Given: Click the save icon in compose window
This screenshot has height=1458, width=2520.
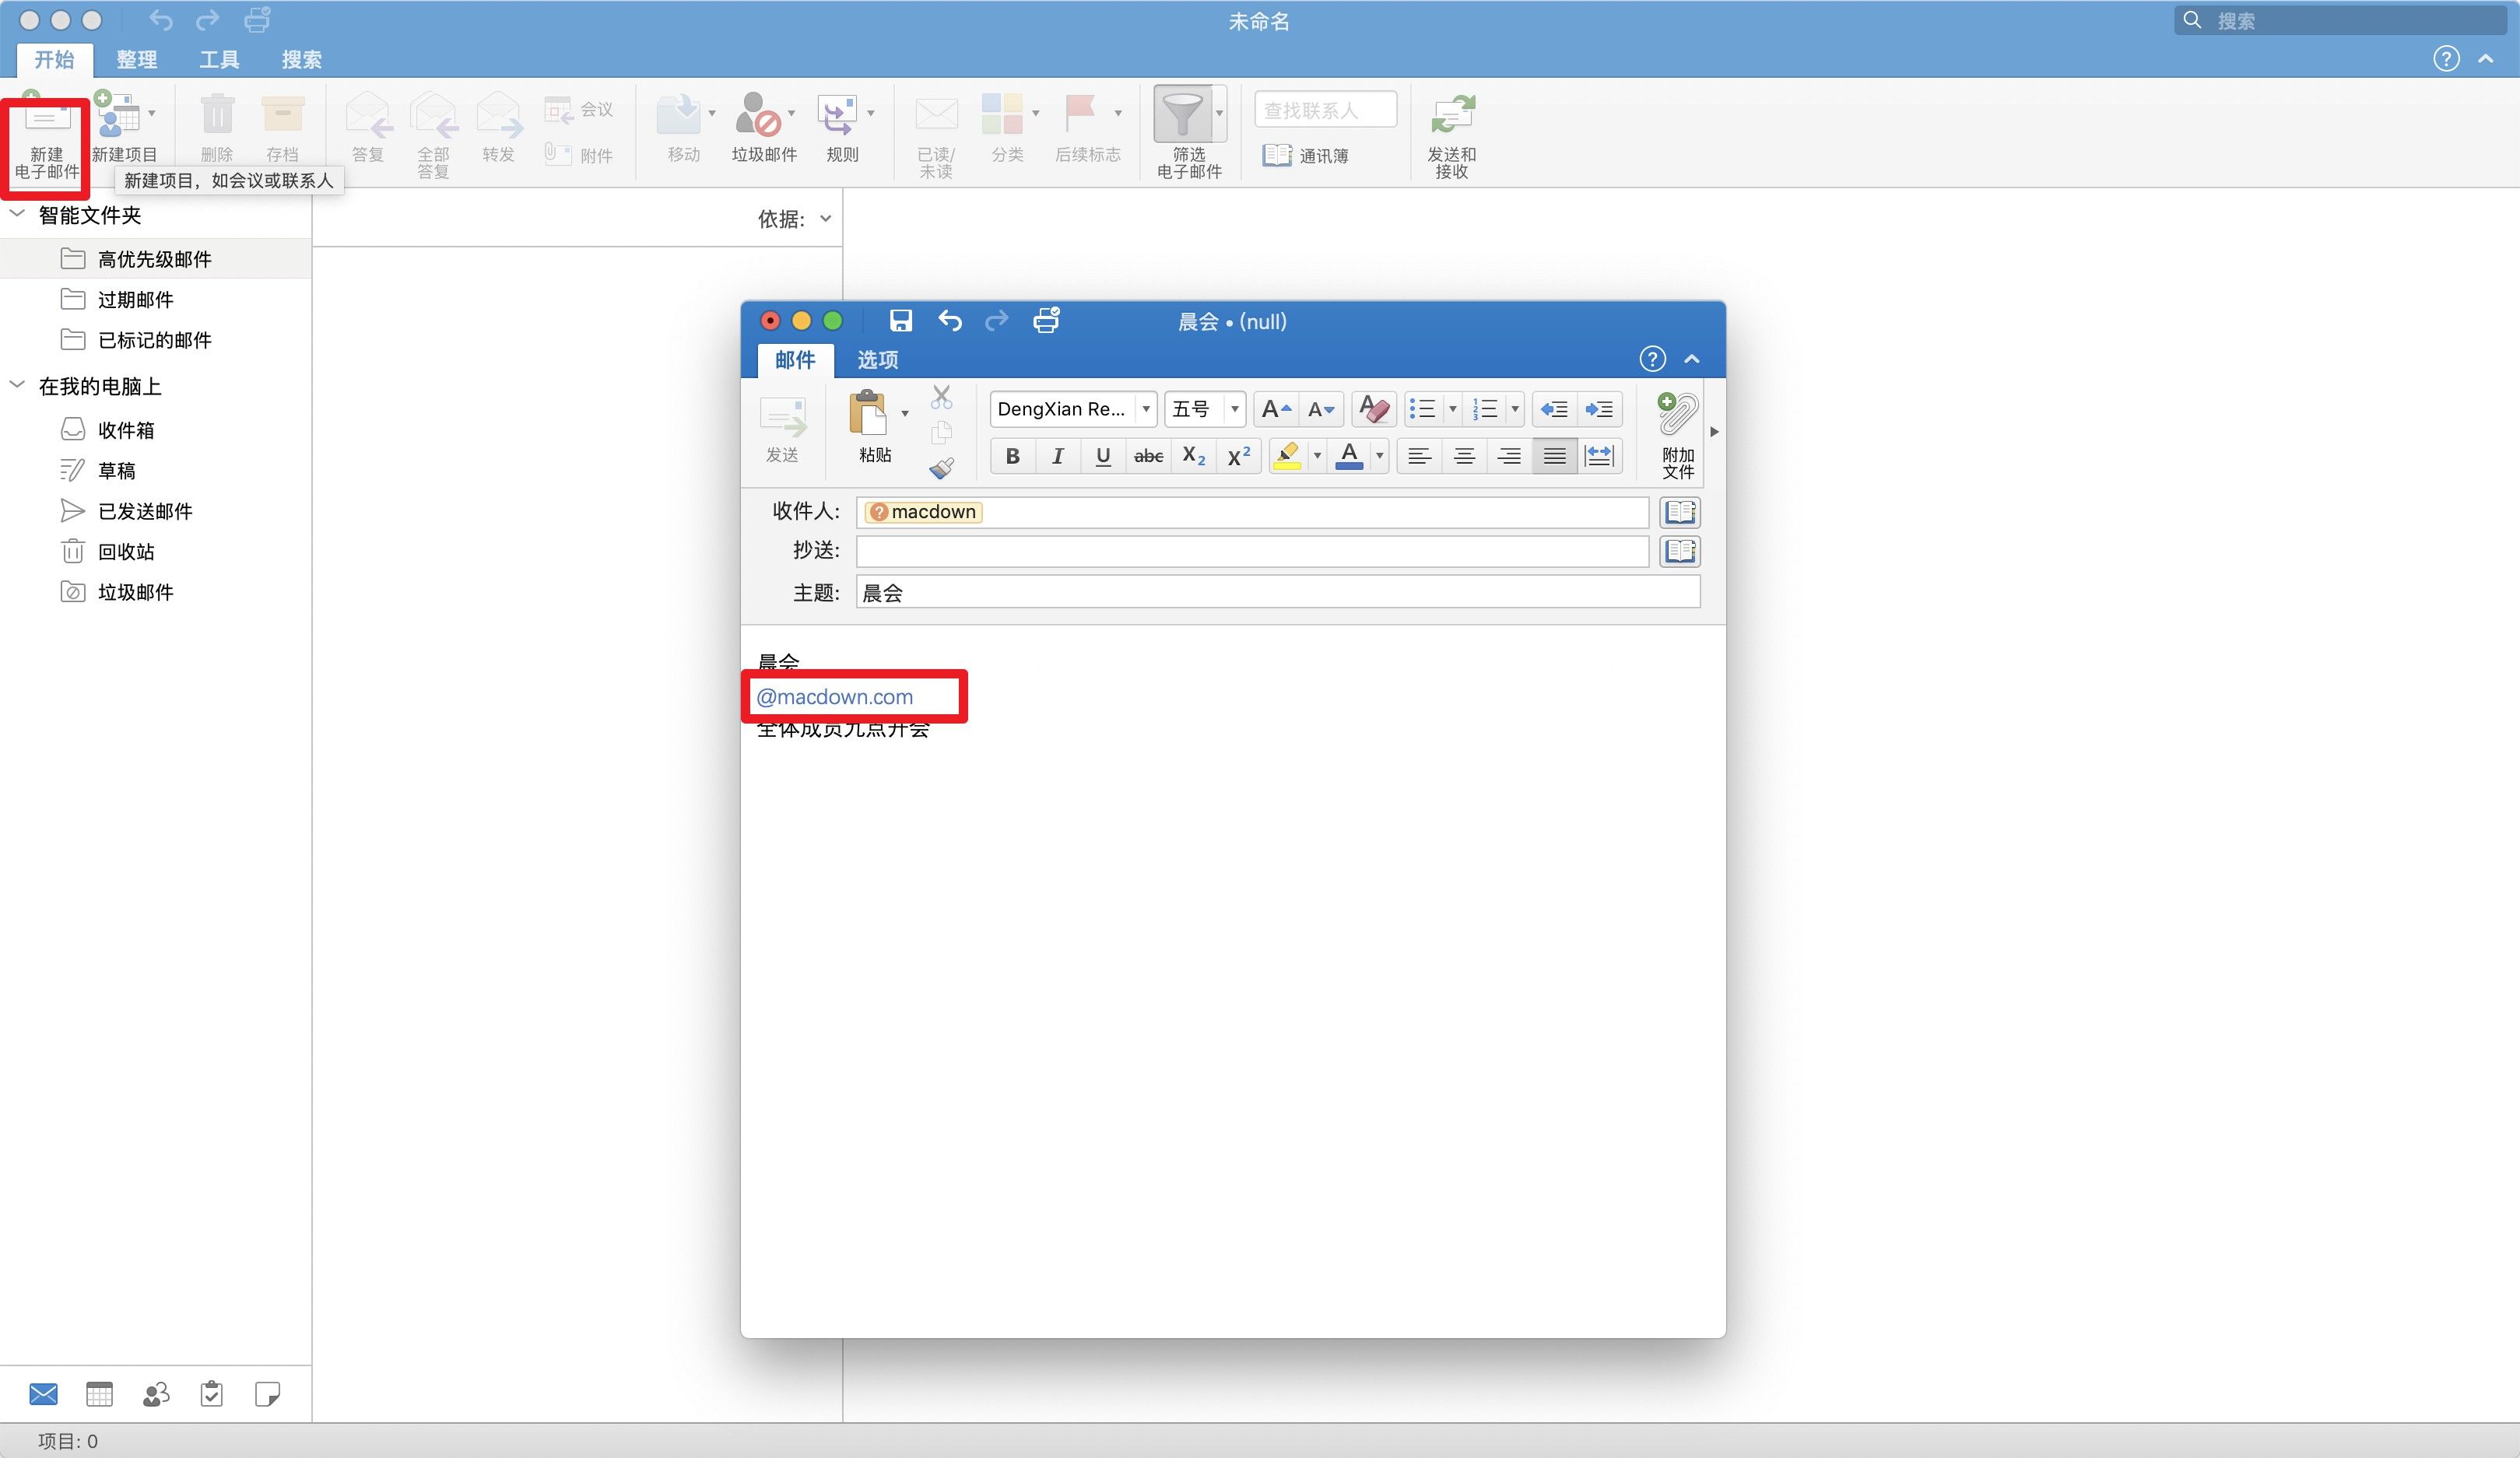Looking at the screenshot, I should (900, 321).
